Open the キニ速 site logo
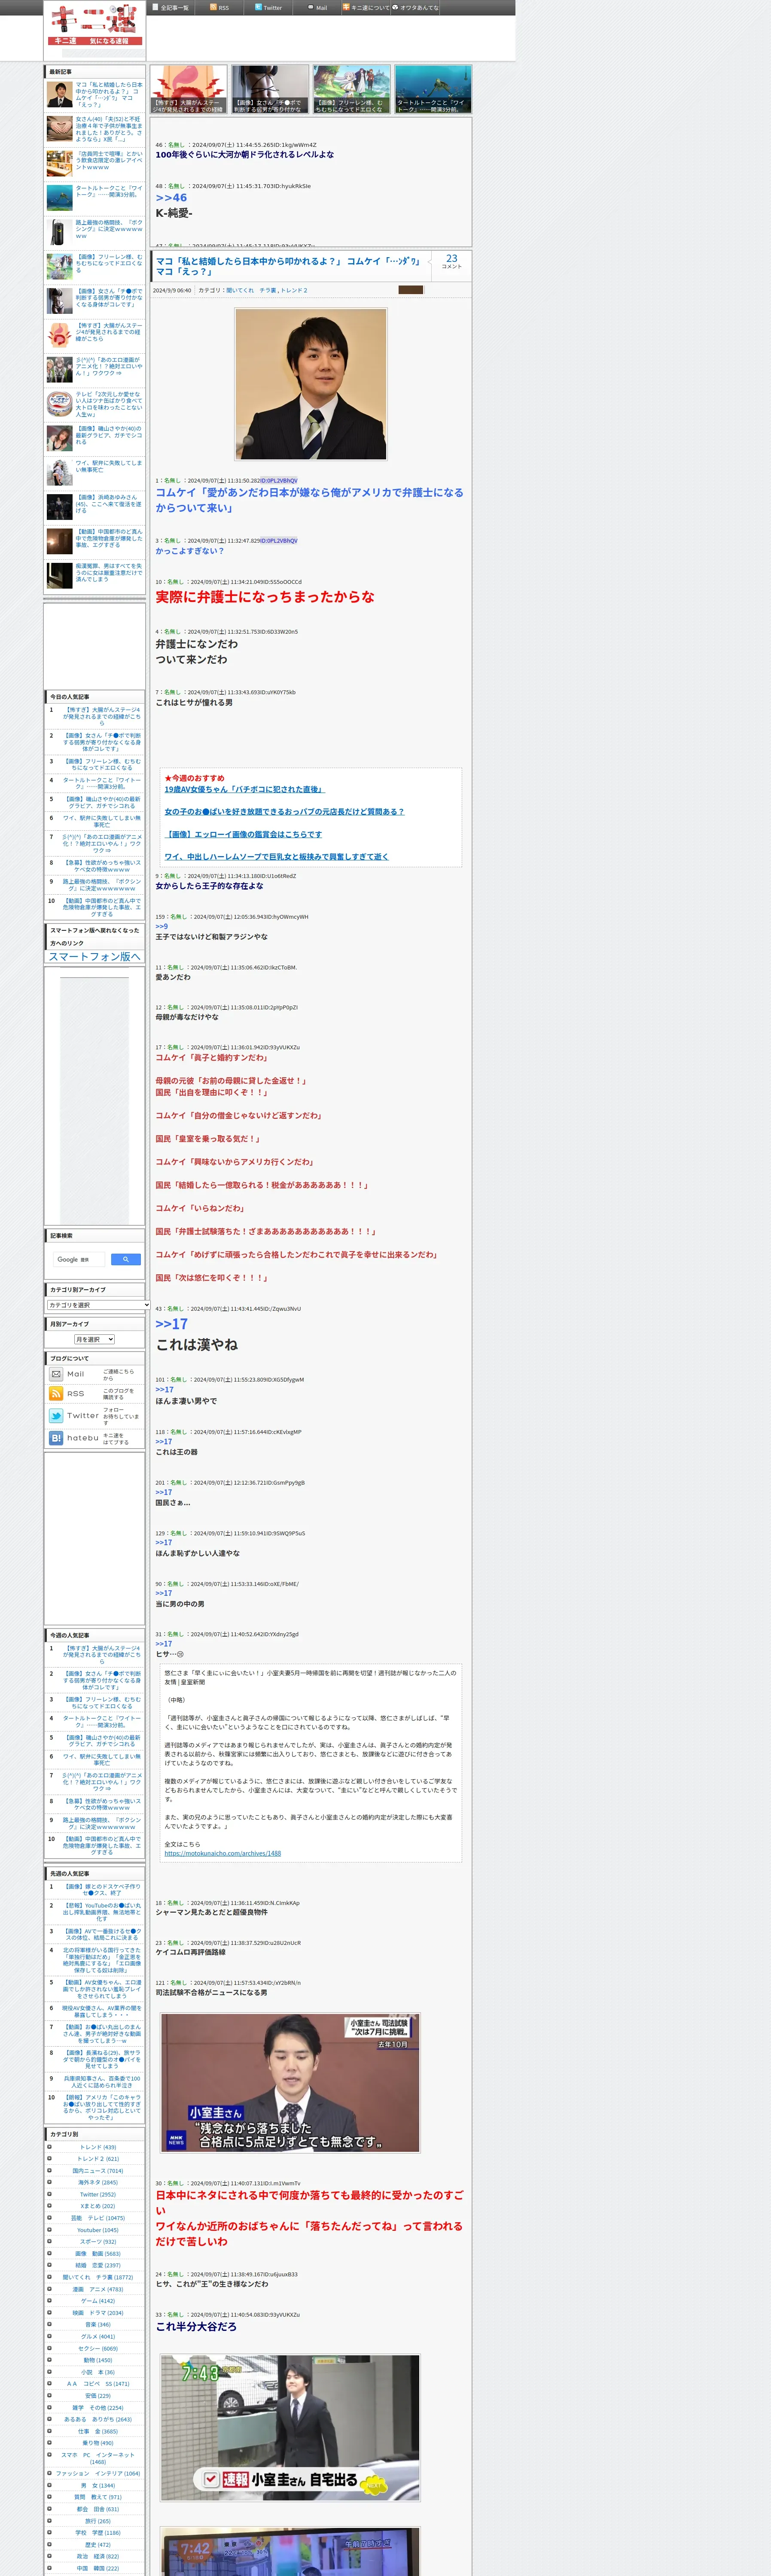Screen dimensions: 771x2576 tap(94, 25)
